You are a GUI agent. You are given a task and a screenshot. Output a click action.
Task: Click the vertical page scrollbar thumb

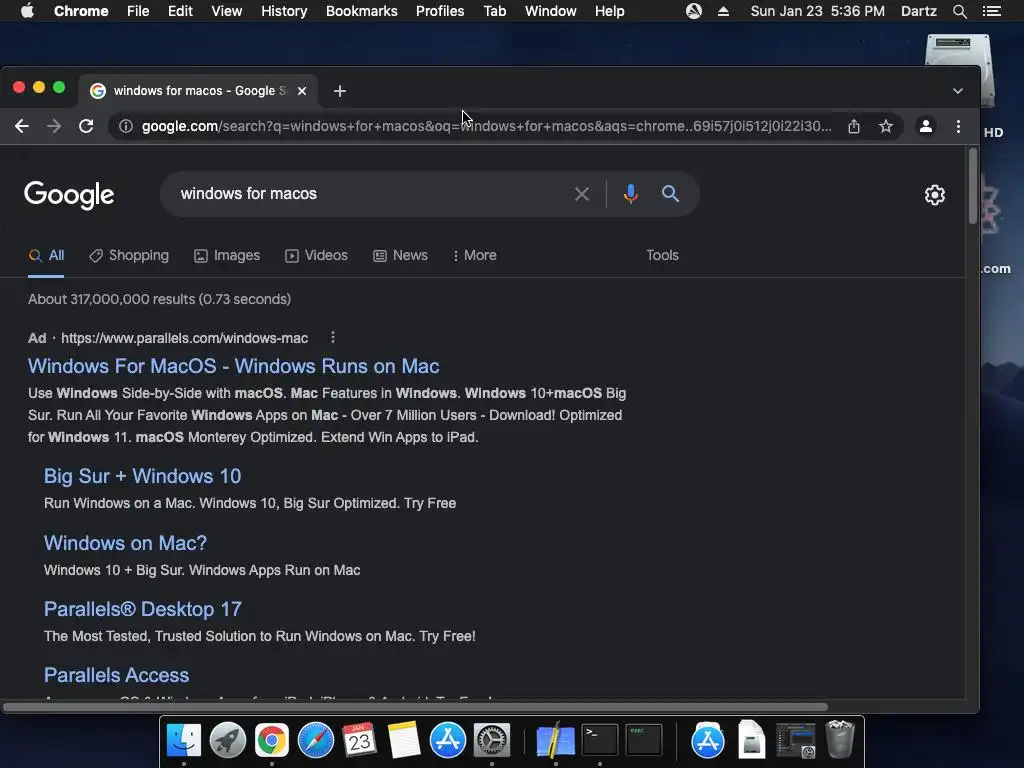(972, 186)
